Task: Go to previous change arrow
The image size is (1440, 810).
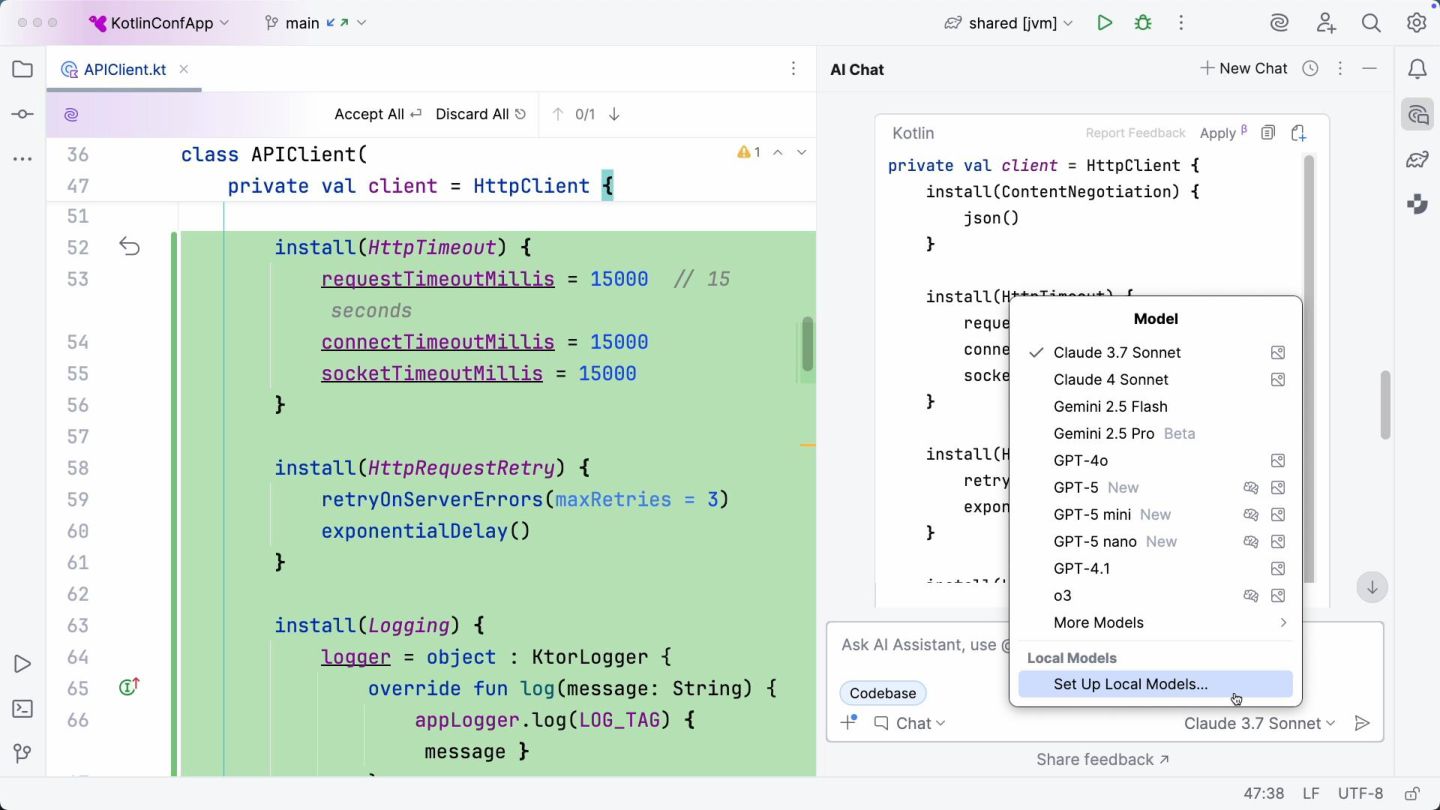Action: click(x=558, y=114)
